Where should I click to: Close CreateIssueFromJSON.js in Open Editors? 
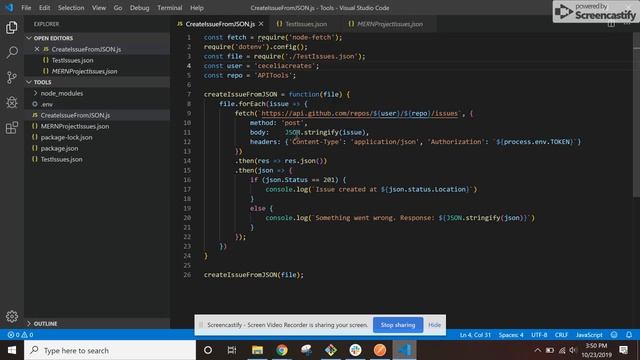tap(37, 49)
